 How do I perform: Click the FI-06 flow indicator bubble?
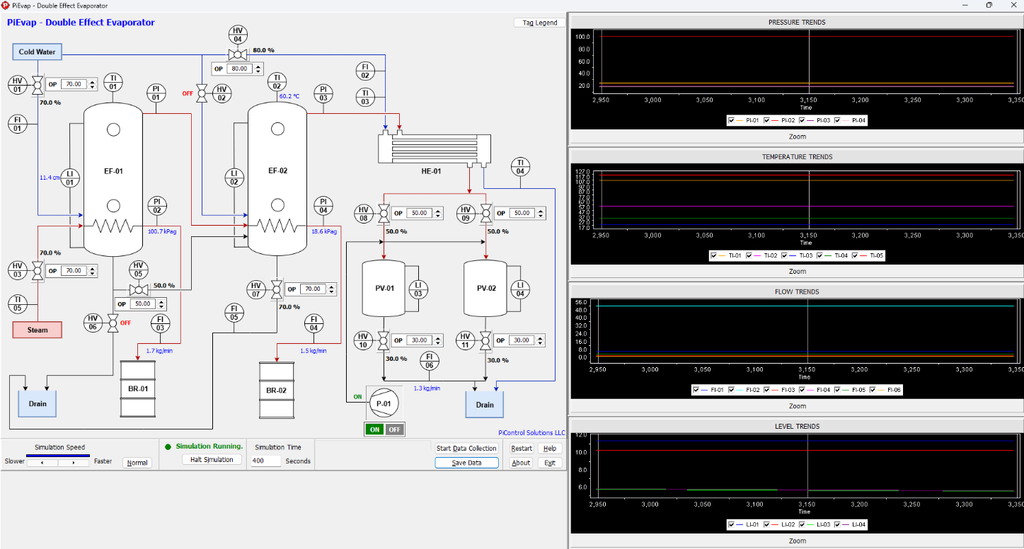tap(429, 361)
